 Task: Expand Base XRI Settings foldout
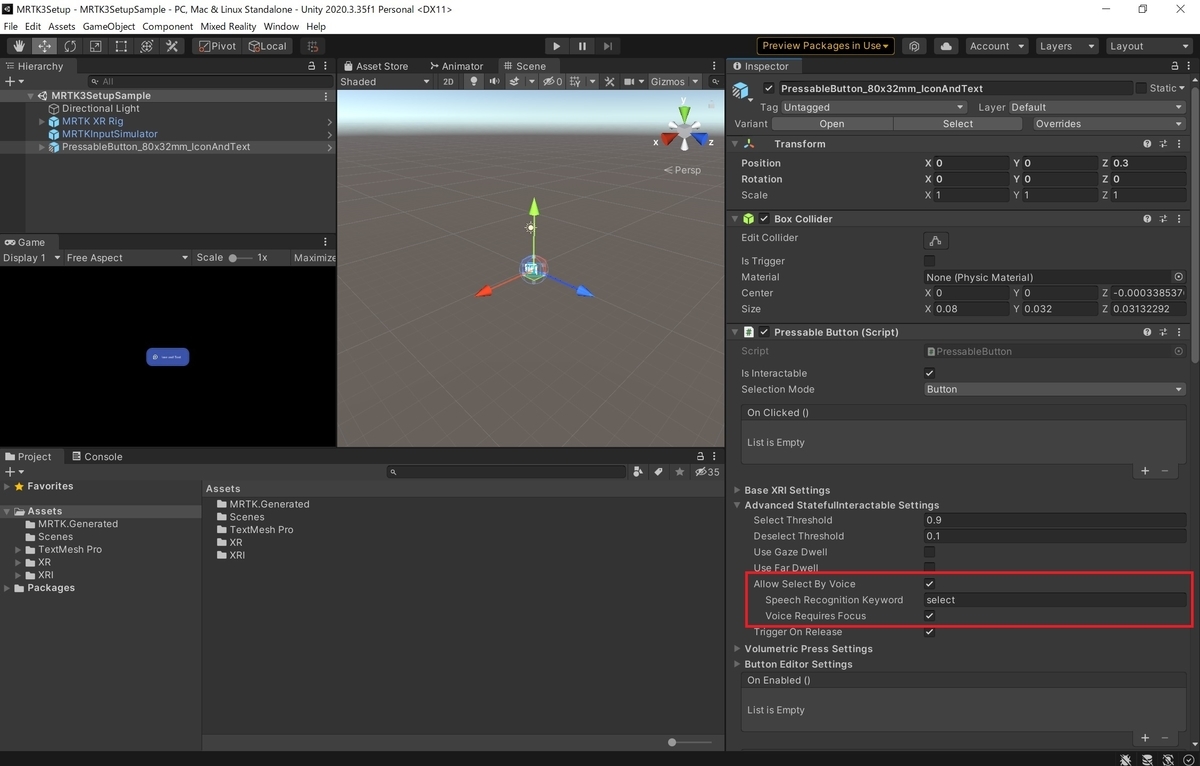pos(786,490)
